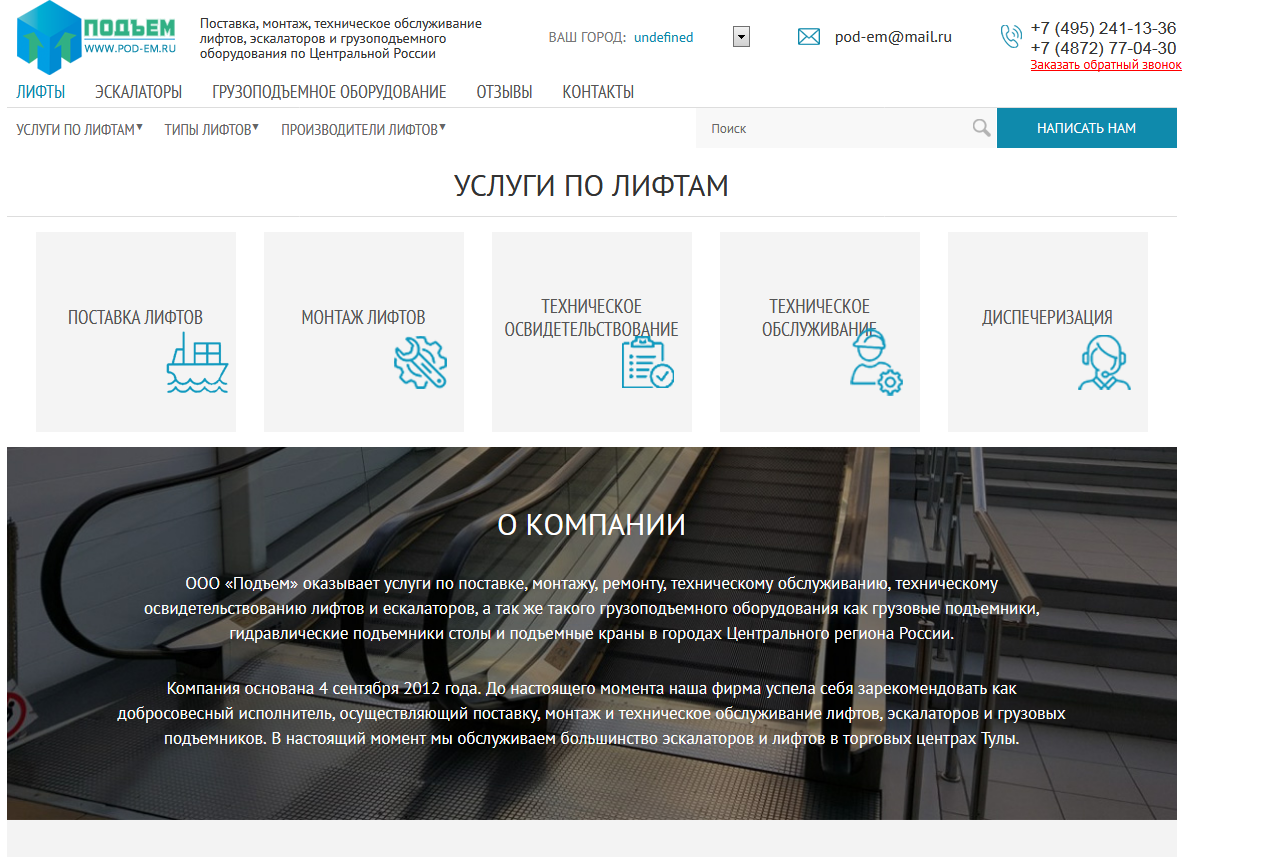Open Грузоподъемное оборудование menu item
Image resolution: width=1264 pixels, height=857 pixels.
point(329,92)
